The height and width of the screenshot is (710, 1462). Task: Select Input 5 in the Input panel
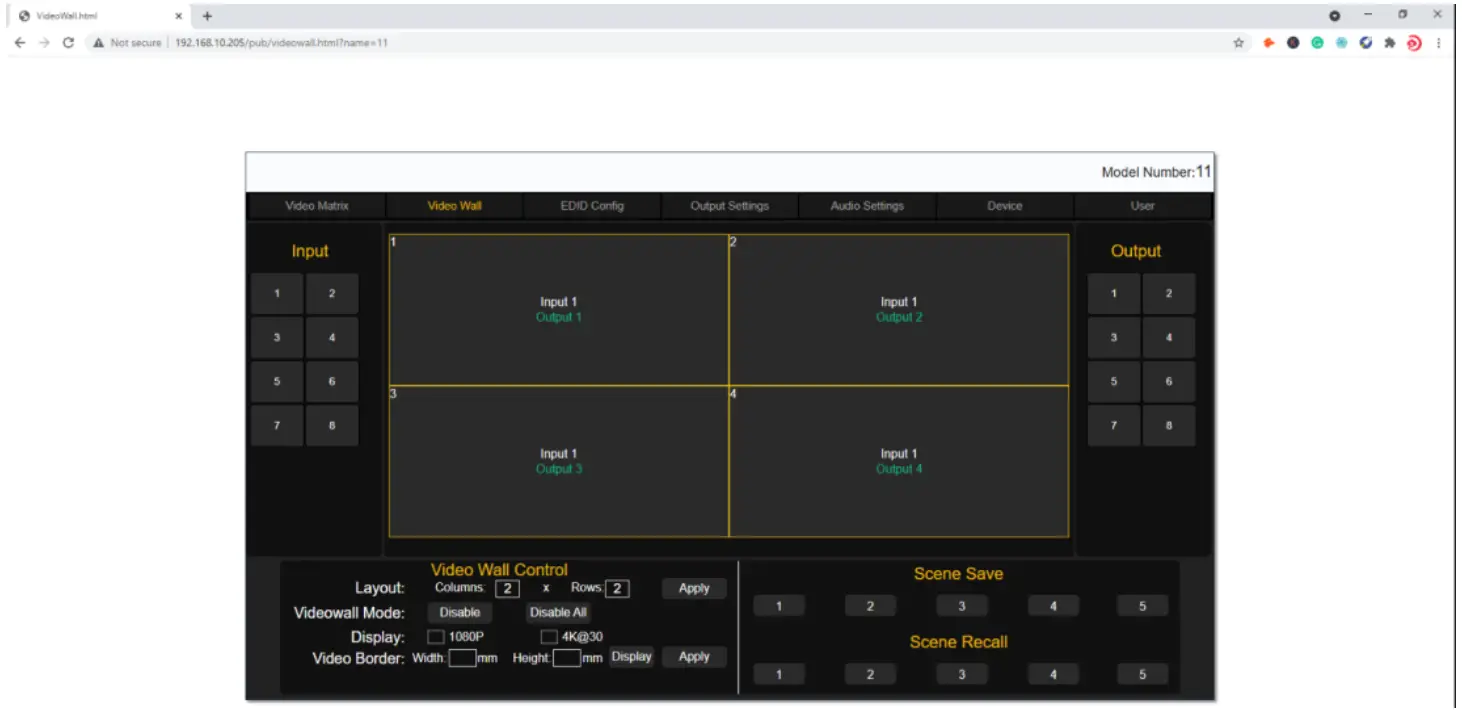[x=276, y=381]
